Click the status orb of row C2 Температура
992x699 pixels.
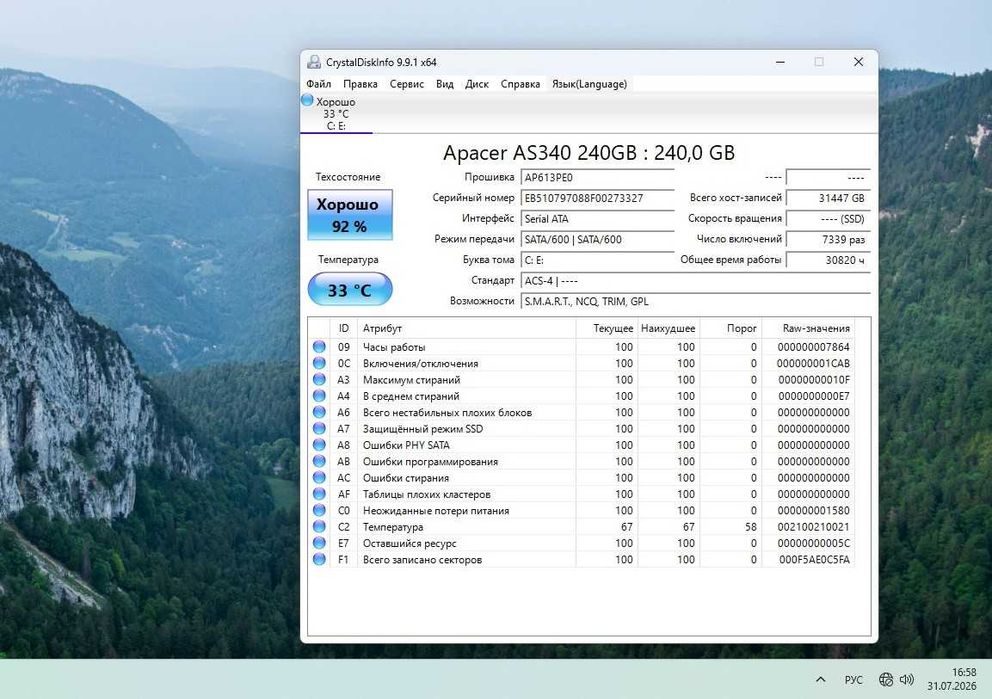click(x=319, y=527)
